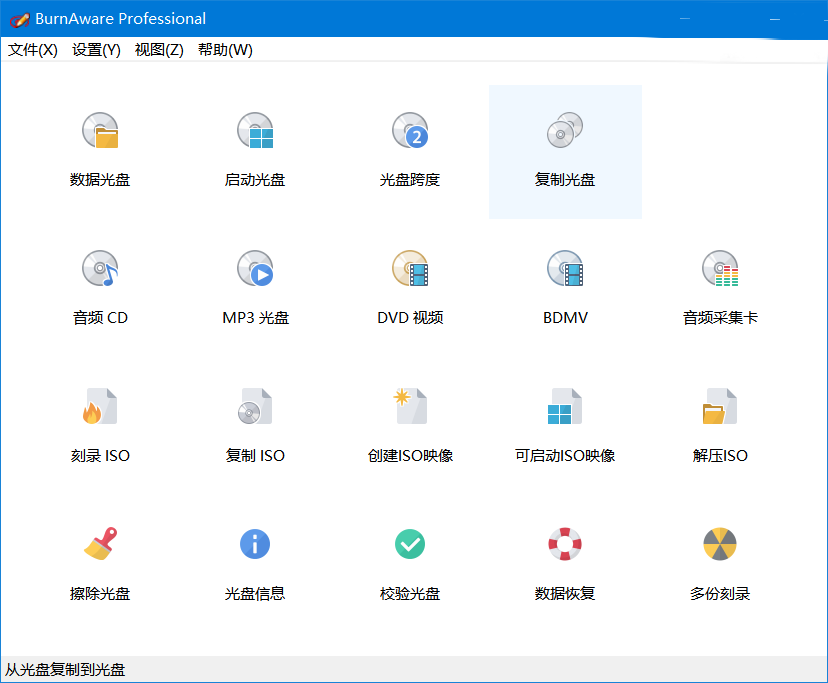This screenshot has height=683, width=828.
Task: Show 光盘信息 disc info tool
Action: click(255, 564)
